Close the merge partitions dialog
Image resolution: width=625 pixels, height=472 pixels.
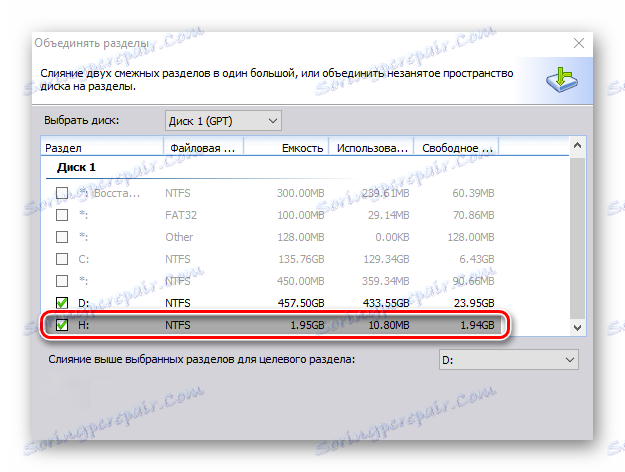pyautogui.click(x=579, y=43)
